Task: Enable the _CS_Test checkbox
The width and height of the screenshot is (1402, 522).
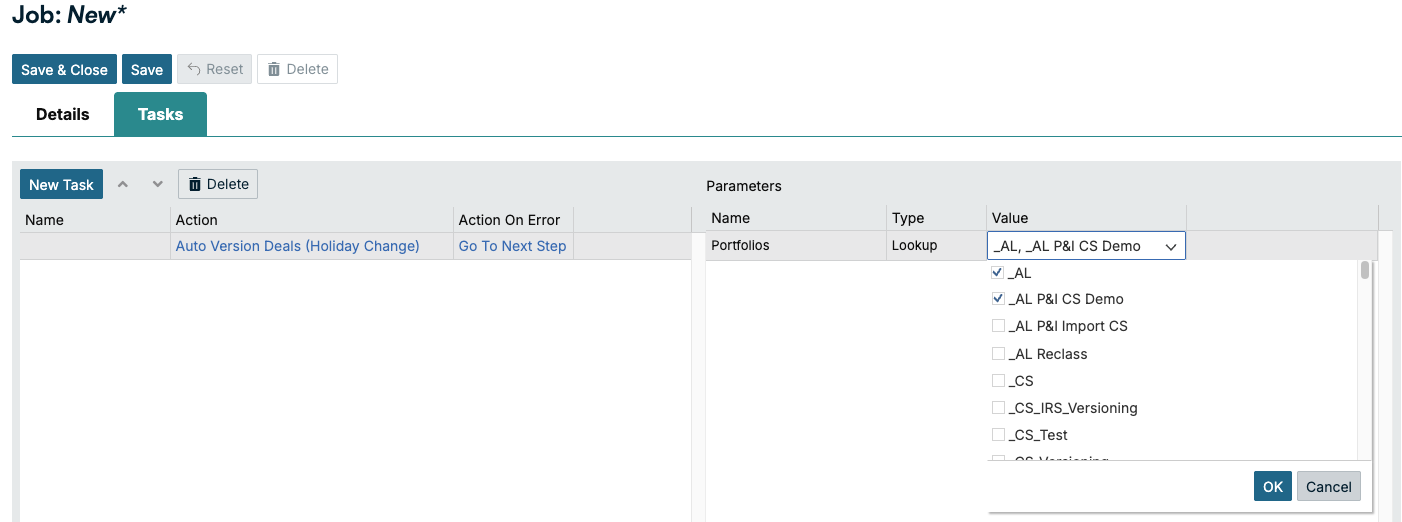Action: tap(998, 435)
